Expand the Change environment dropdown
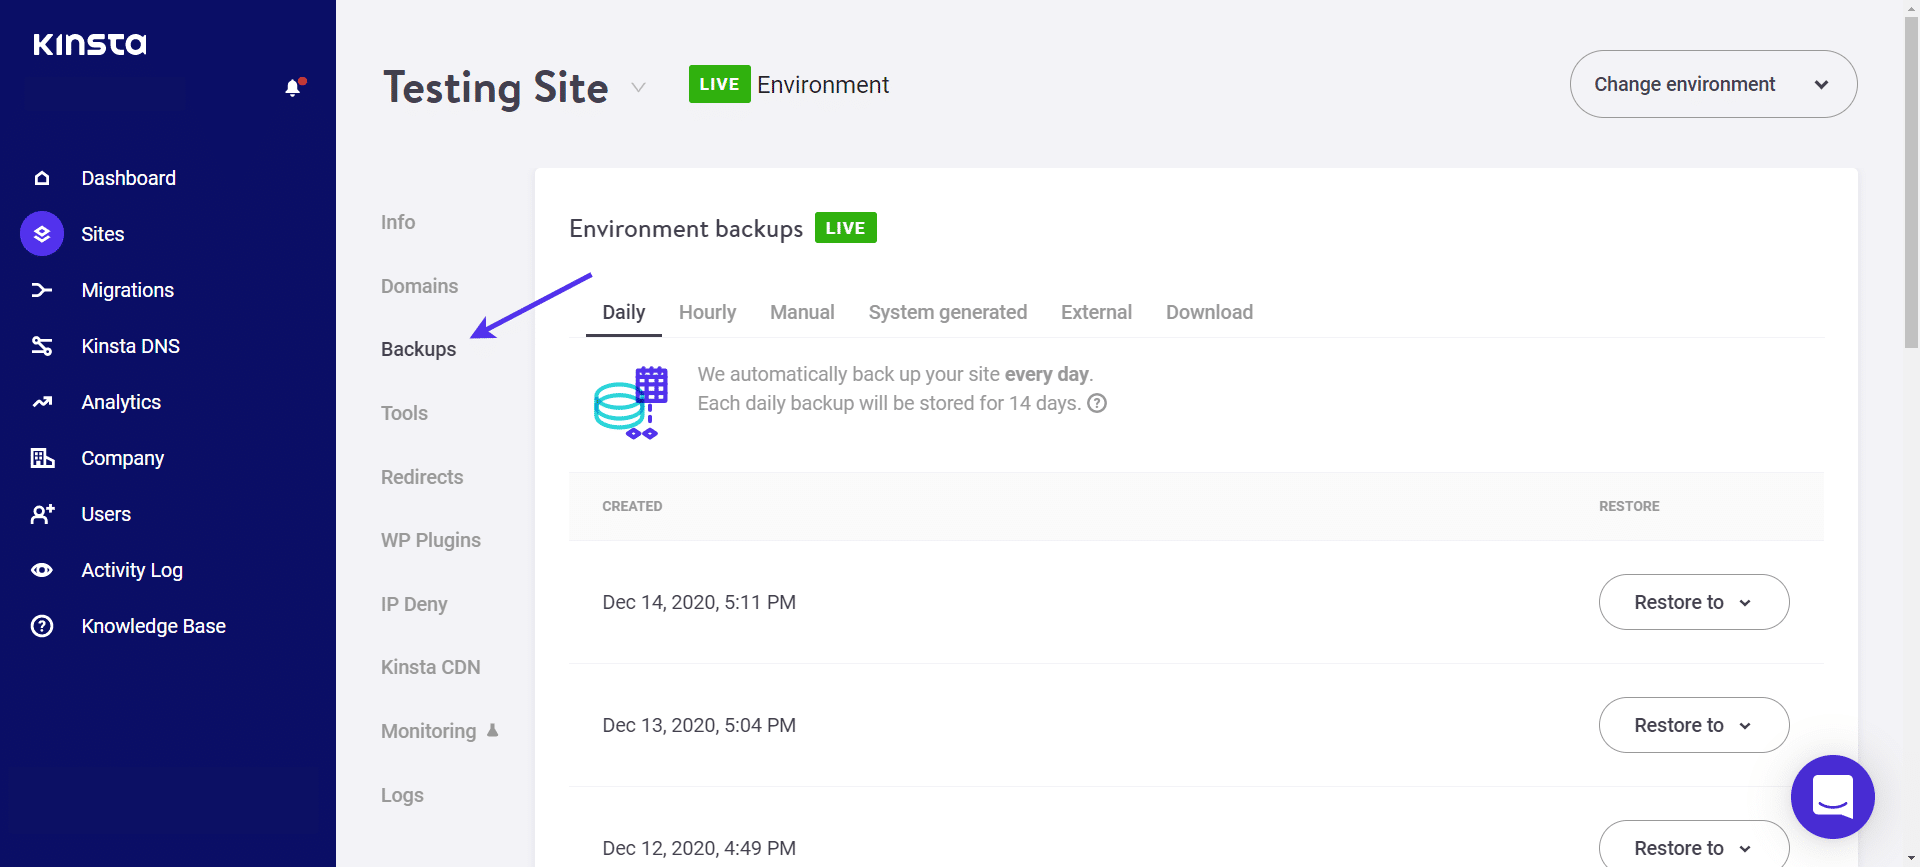This screenshot has width=1920, height=867. tap(1713, 84)
